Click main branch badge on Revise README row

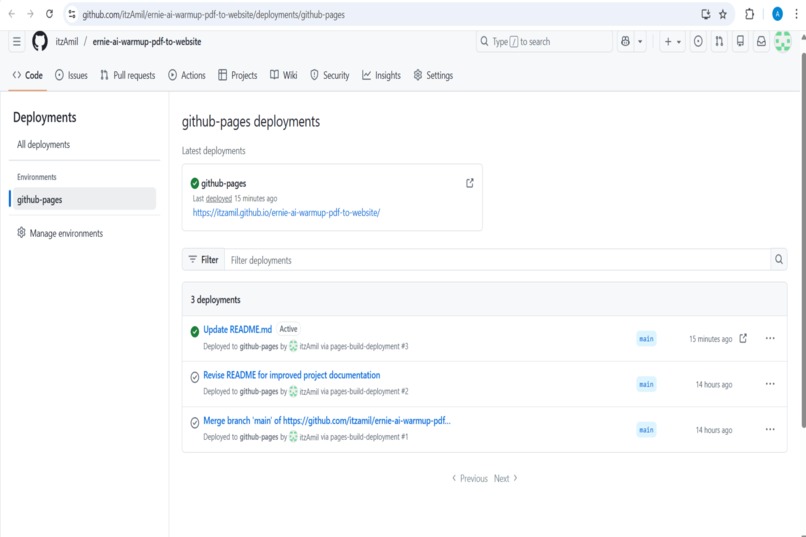point(646,384)
